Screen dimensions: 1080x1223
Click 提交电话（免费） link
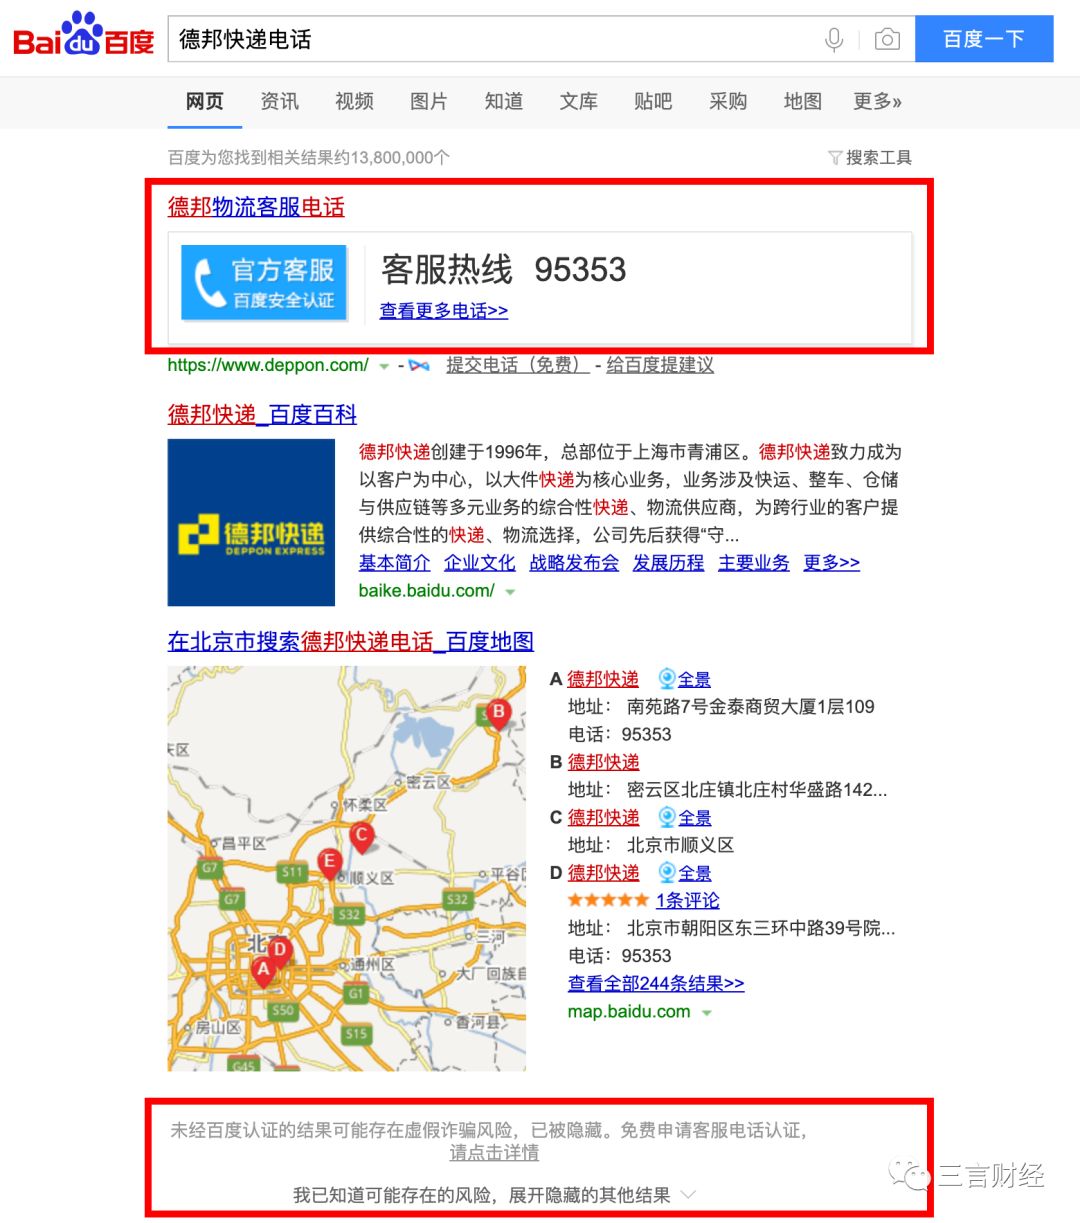click(x=517, y=365)
